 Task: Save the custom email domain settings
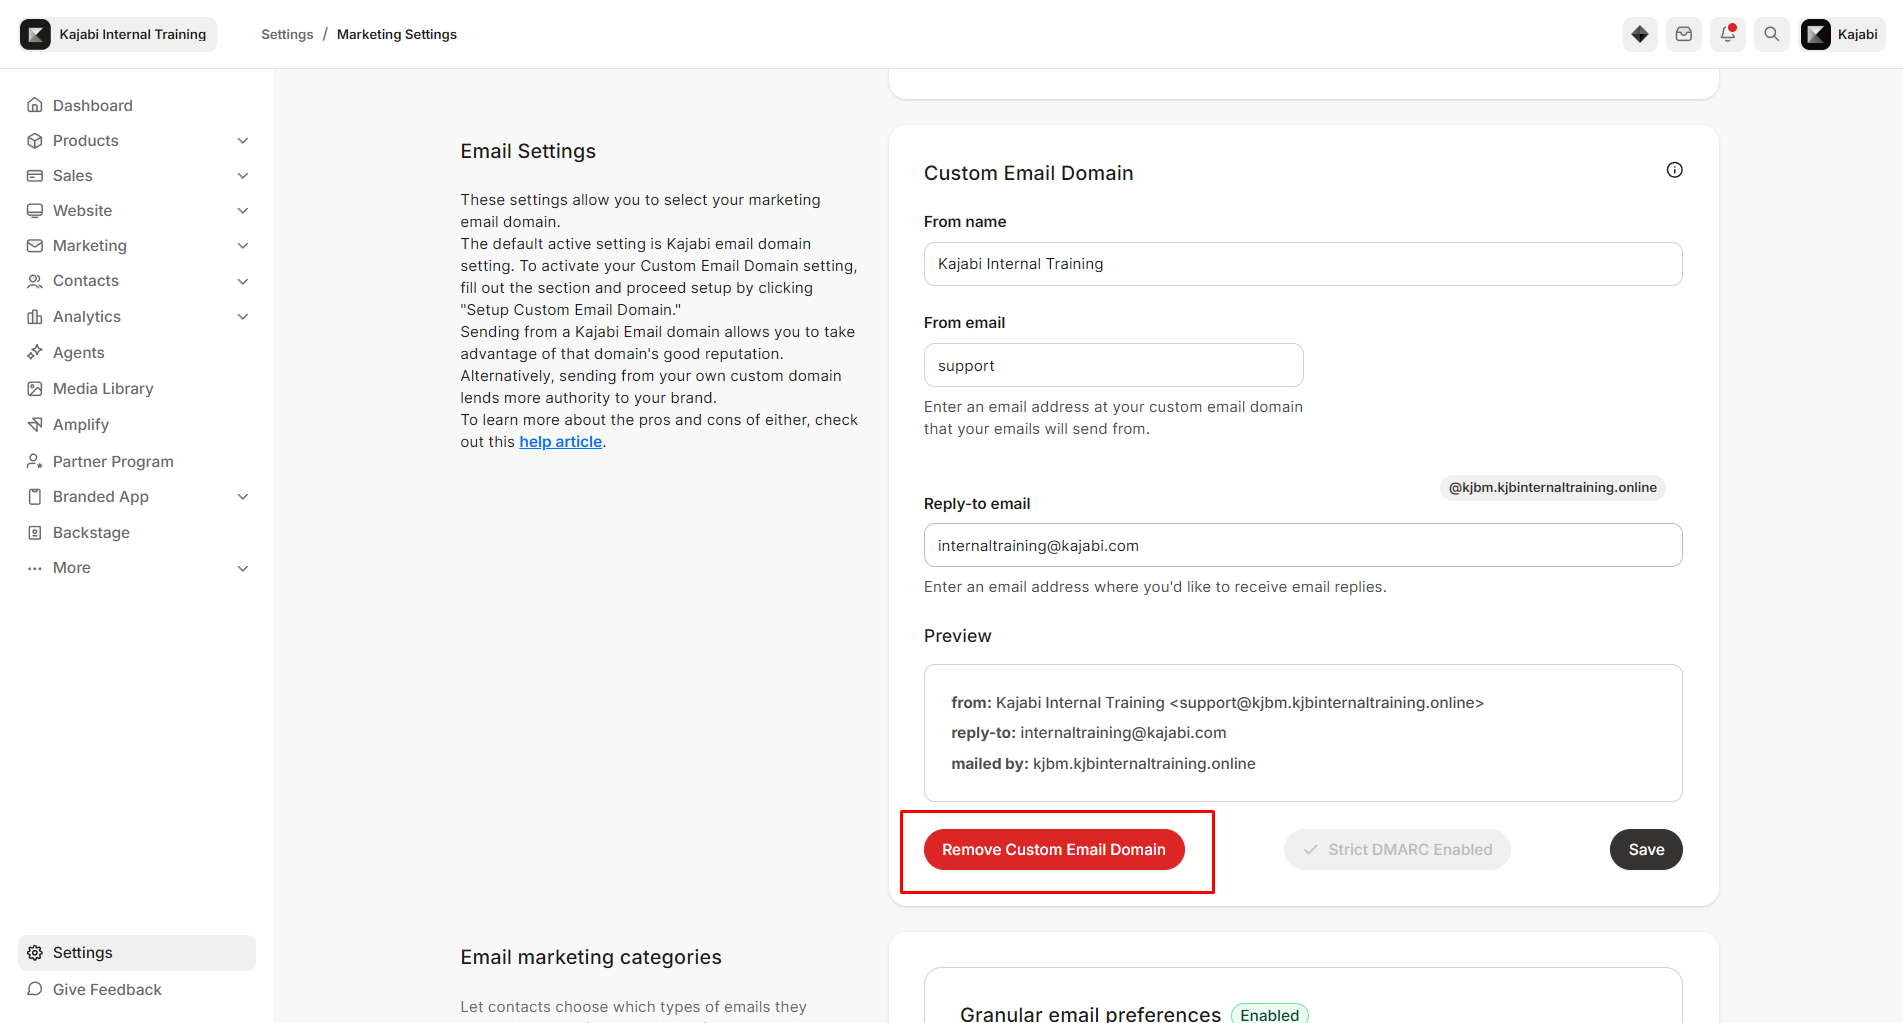click(1646, 850)
